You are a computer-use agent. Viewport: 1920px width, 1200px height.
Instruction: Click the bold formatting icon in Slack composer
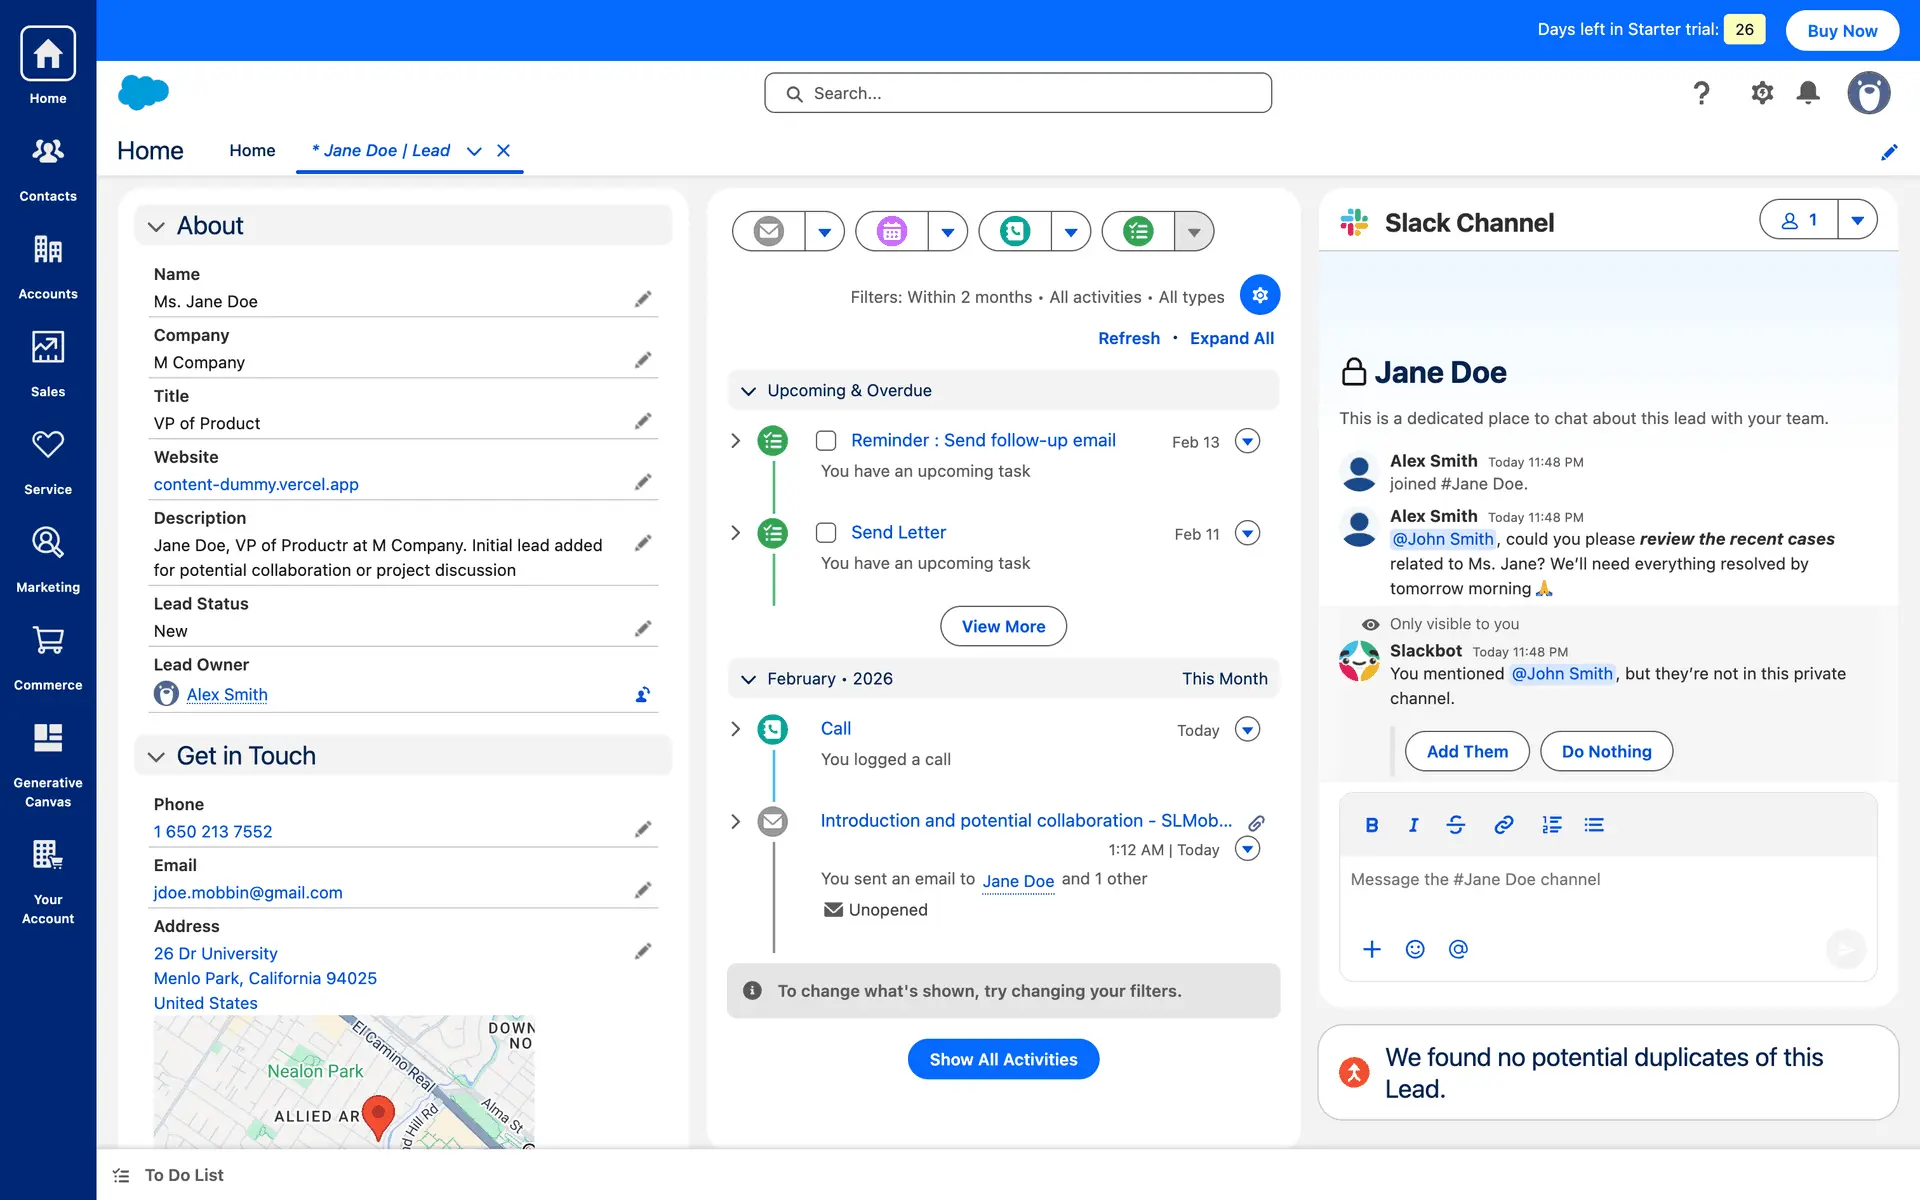pyautogui.click(x=1371, y=825)
